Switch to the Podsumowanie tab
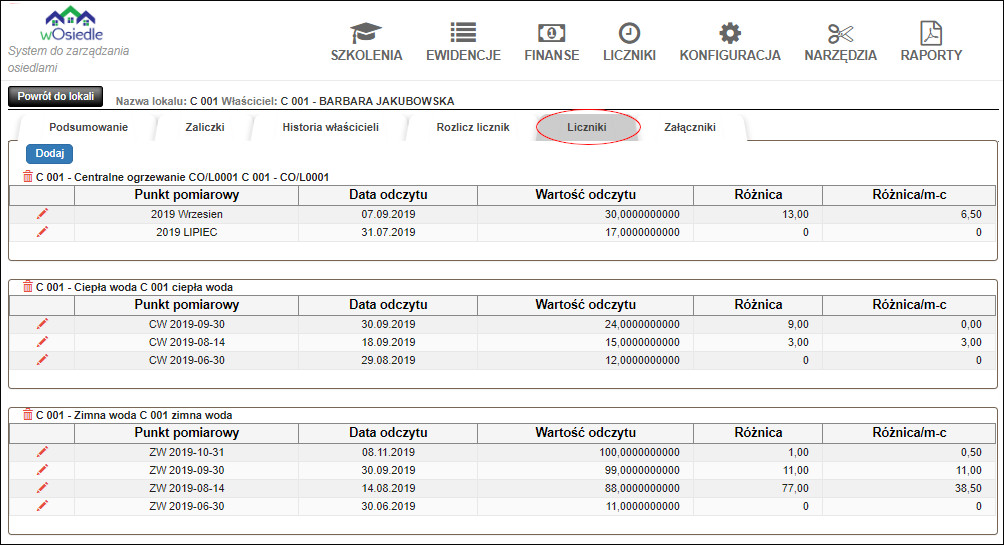This screenshot has width=1004, height=545. coord(88,127)
